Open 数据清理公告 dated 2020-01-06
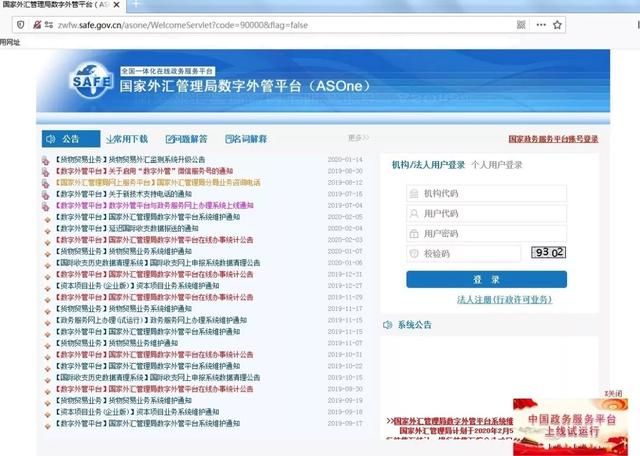The width and height of the screenshot is (640, 456). coord(158,262)
